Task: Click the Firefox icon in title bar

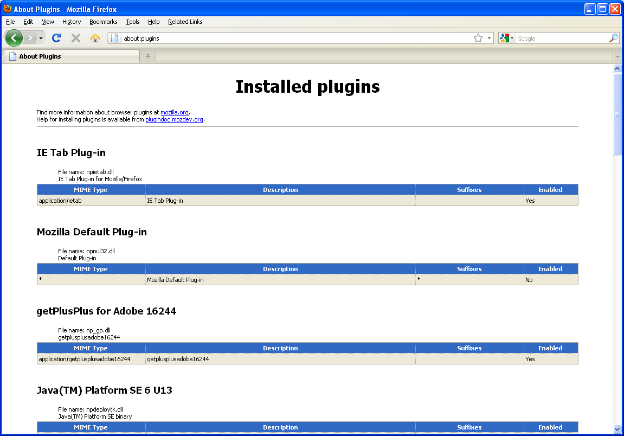Action: [7, 8]
